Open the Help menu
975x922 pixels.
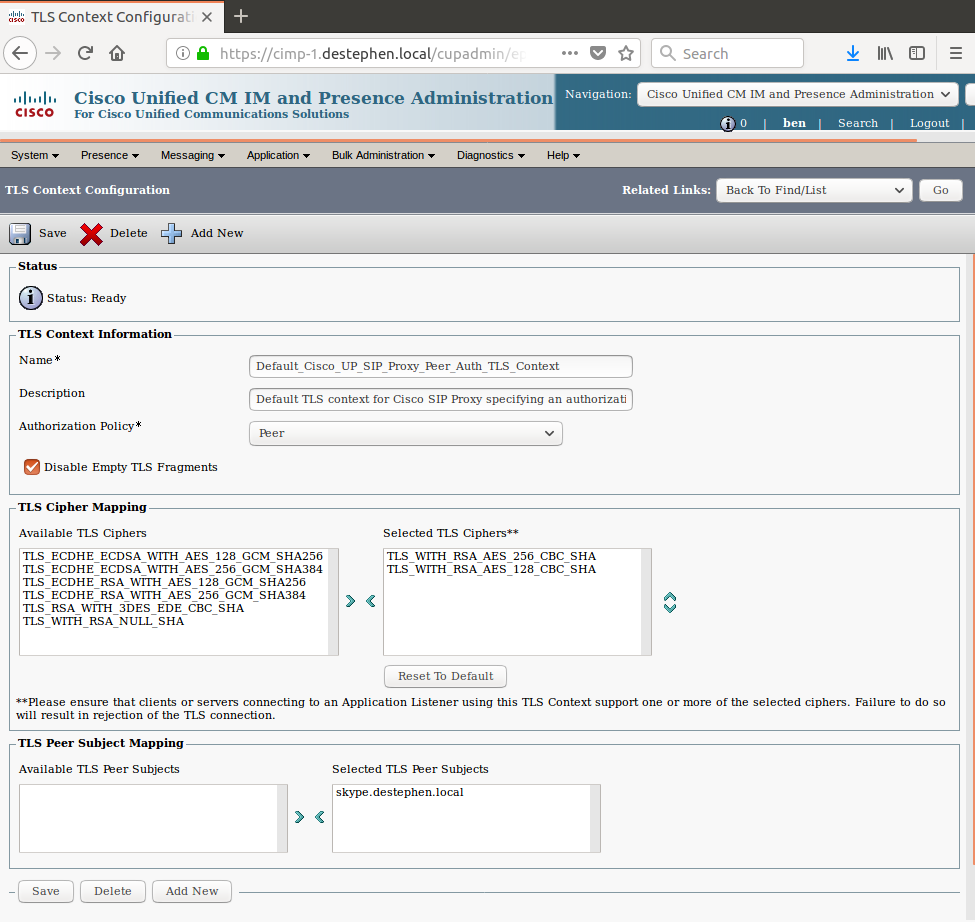click(563, 155)
